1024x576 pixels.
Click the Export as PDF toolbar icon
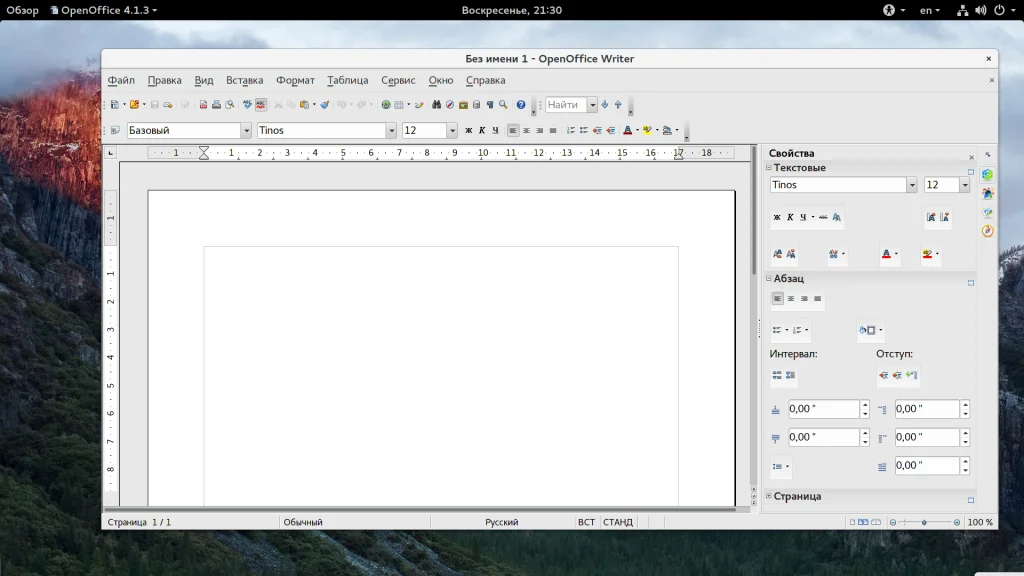[204, 105]
